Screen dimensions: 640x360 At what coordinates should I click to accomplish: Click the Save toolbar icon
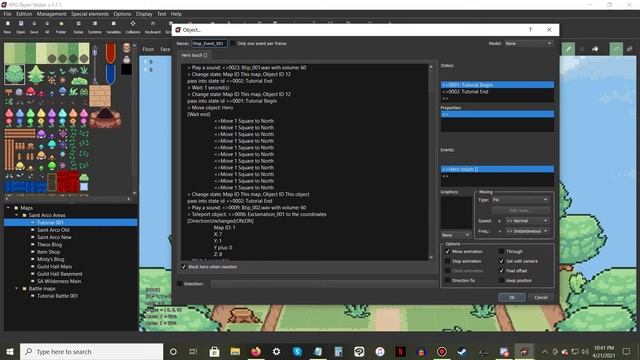tap(34, 27)
